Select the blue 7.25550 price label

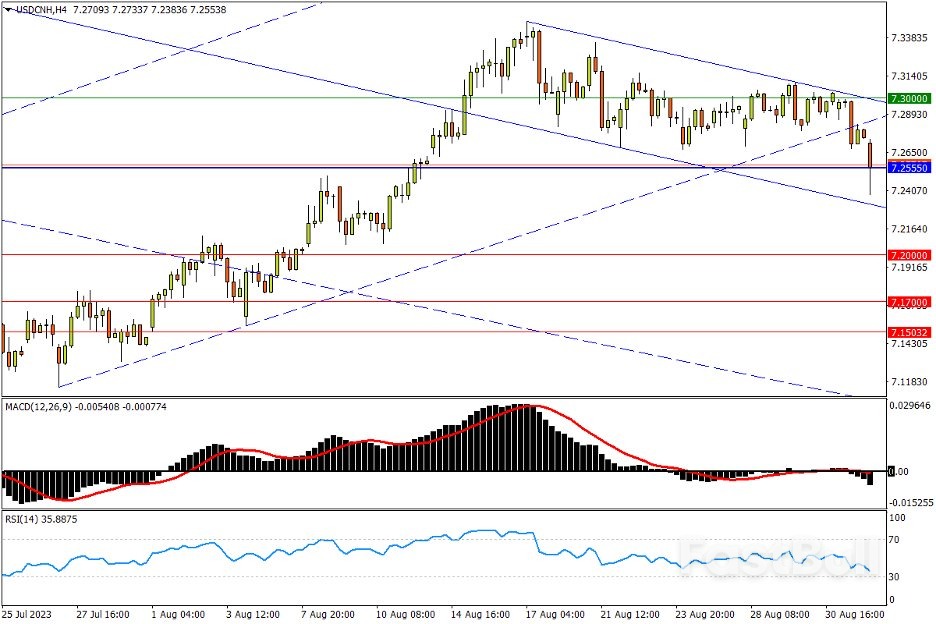[x=909, y=168]
